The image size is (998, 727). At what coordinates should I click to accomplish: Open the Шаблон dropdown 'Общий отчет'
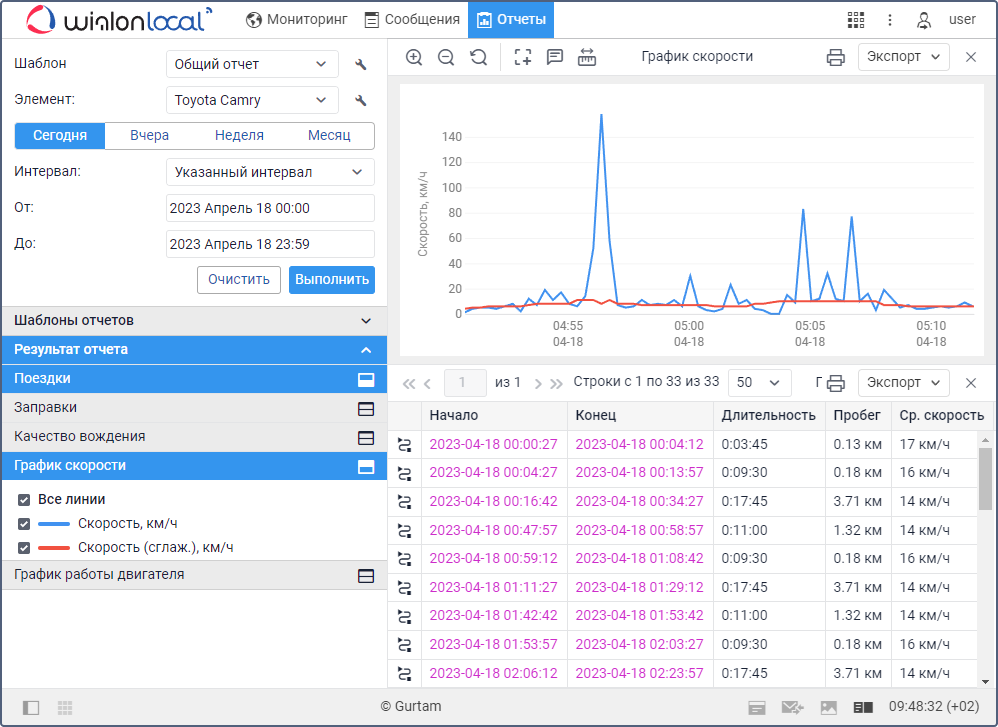tap(252, 64)
